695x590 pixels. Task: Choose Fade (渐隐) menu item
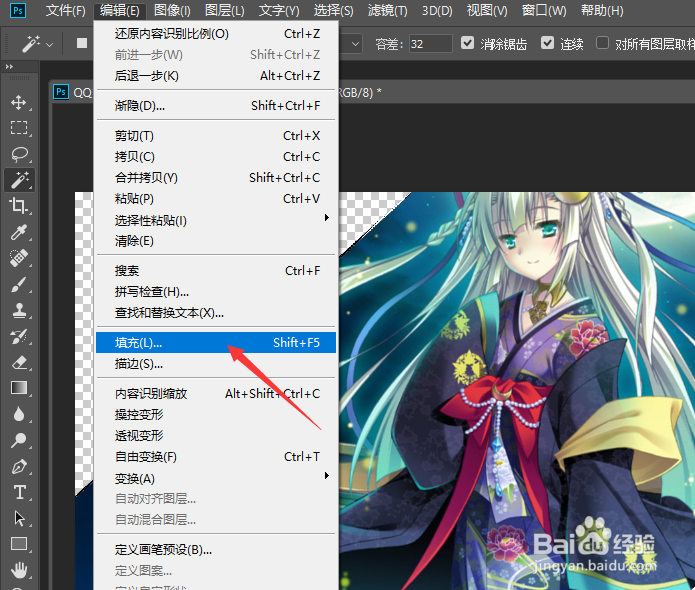click(x=216, y=105)
